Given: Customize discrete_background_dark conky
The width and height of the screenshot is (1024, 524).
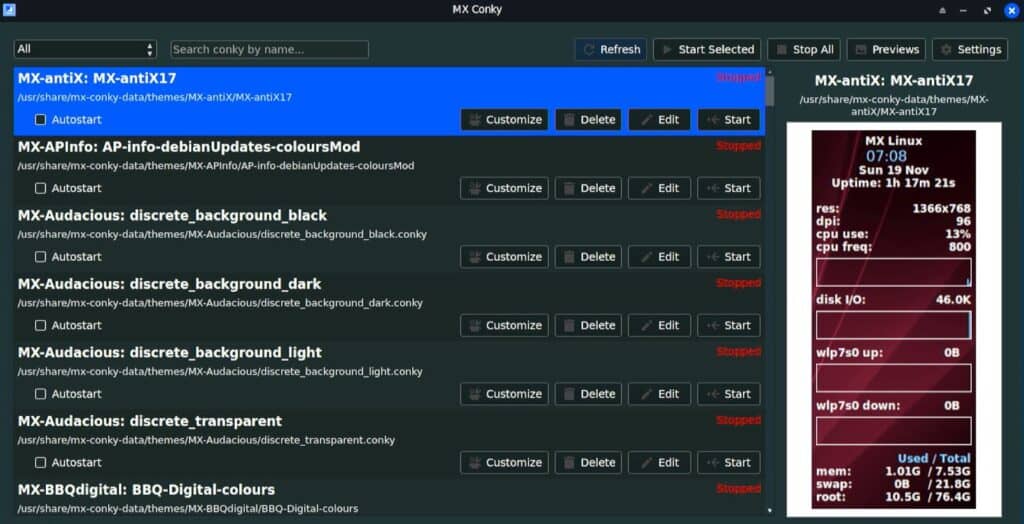Looking at the screenshot, I should tap(504, 325).
